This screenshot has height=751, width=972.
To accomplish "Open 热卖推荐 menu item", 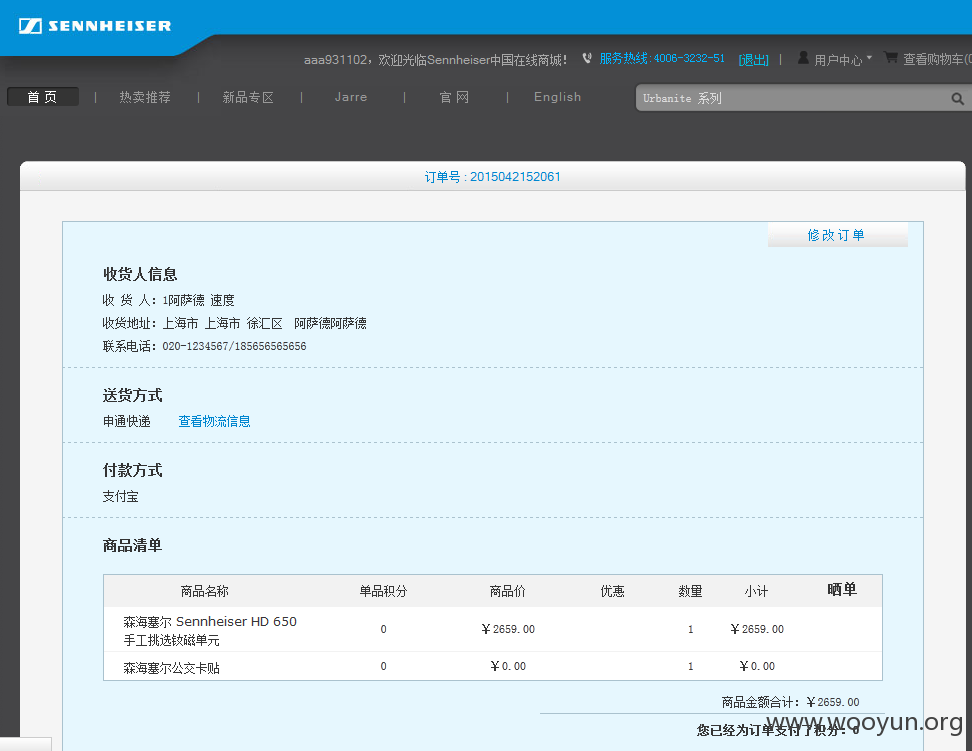I will [145, 97].
